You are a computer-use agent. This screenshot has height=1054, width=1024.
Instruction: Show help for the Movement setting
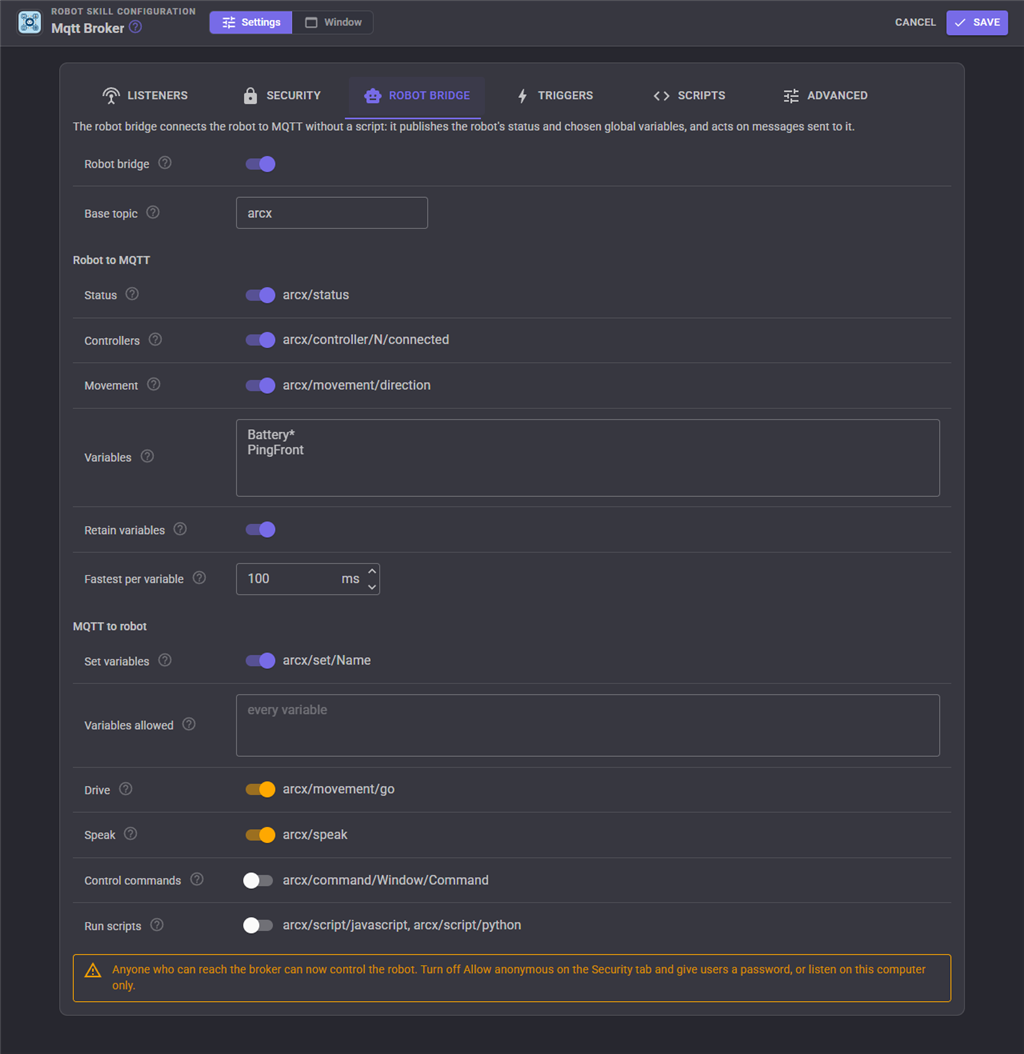[x=154, y=384]
